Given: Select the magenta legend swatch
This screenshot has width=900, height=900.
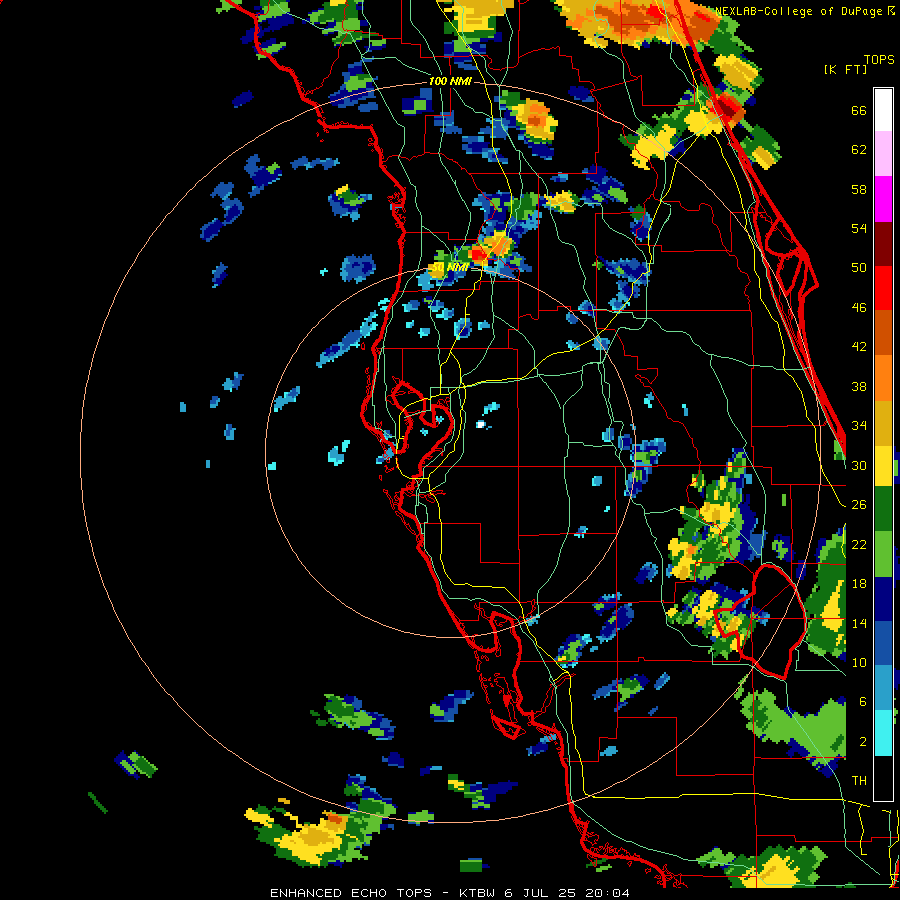Looking at the screenshot, I should point(883,199).
